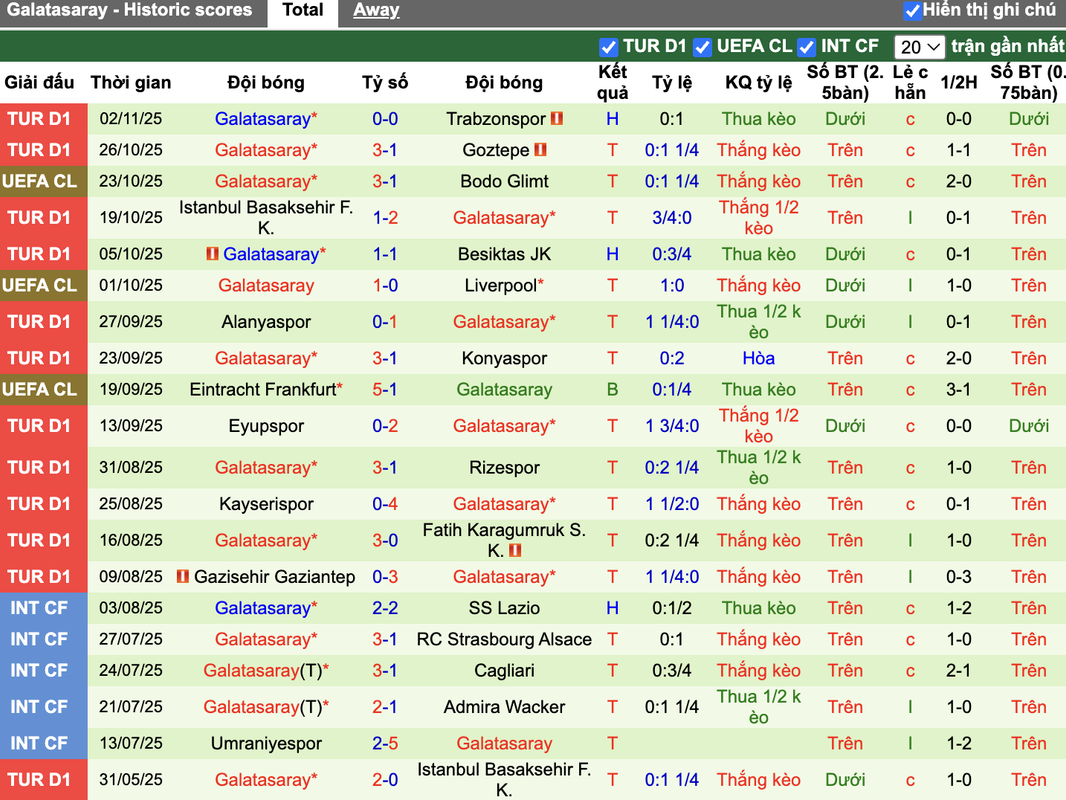The width and height of the screenshot is (1066, 800).
Task: Click the 2-2 score against SS Lazio
Action: click(x=385, y=608)
